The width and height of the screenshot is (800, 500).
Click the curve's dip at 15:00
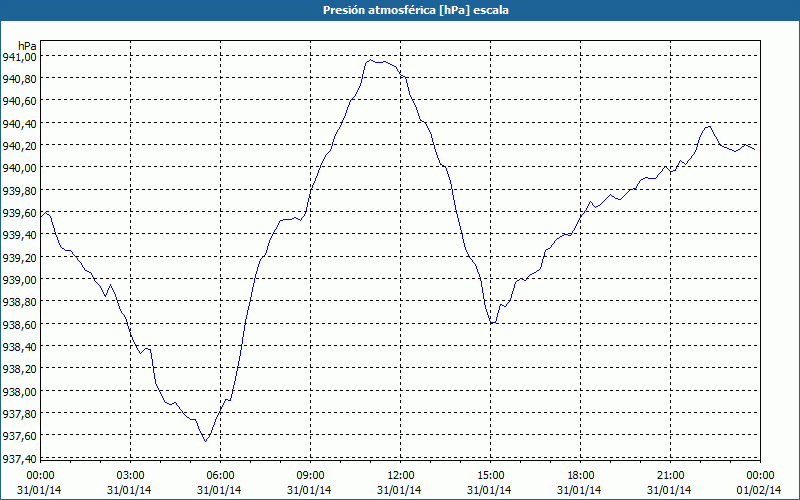(x=491, y=323)
